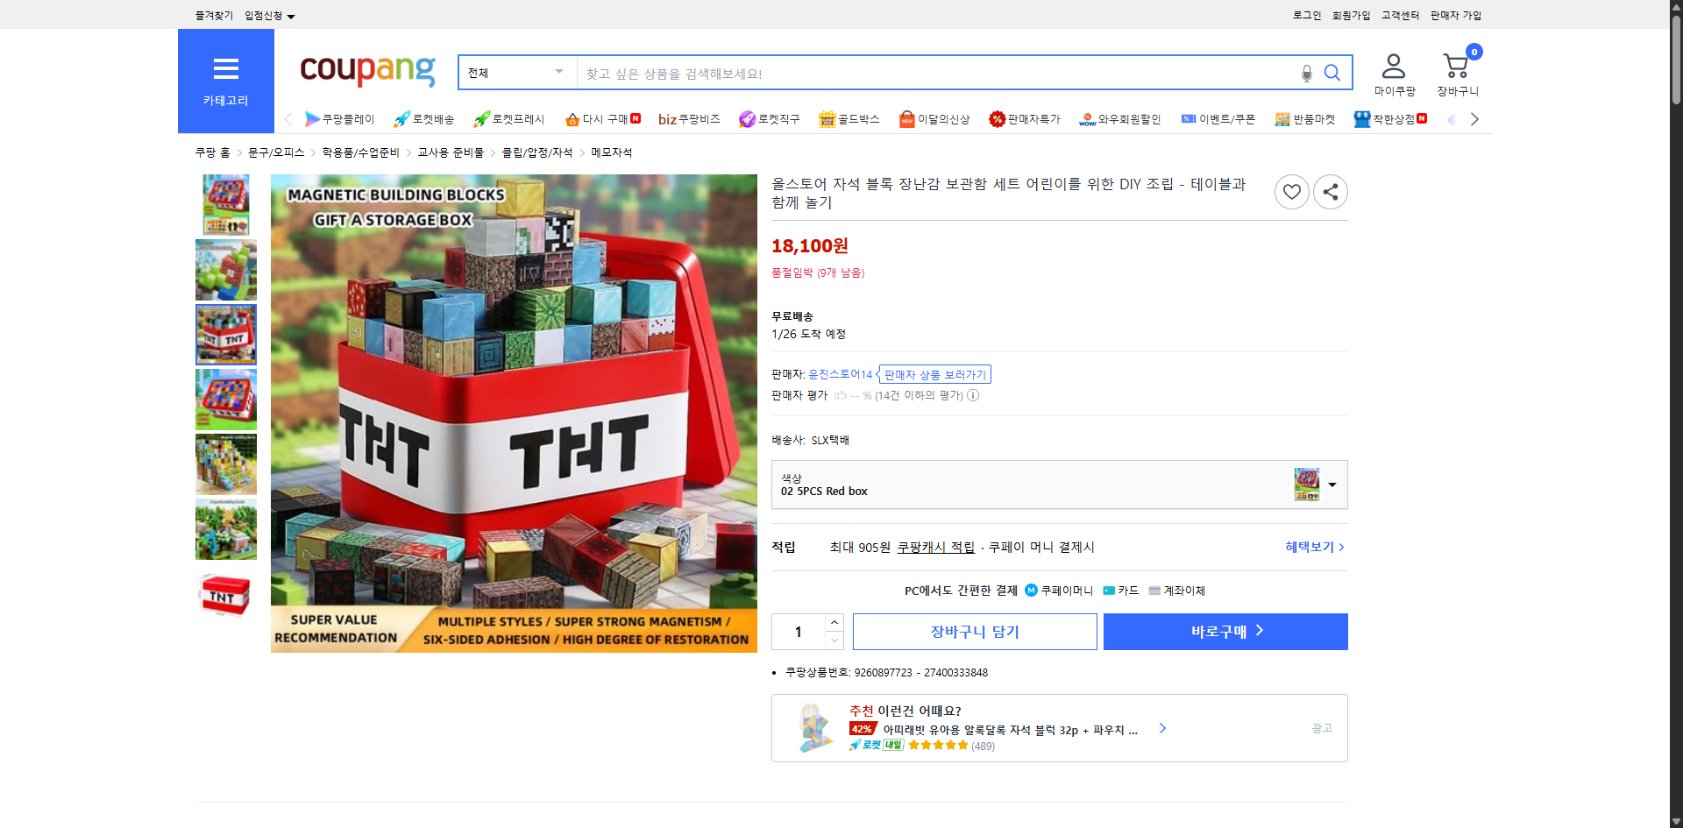
Task: Click the 바로구매 button
Action: click(1226, 632)
